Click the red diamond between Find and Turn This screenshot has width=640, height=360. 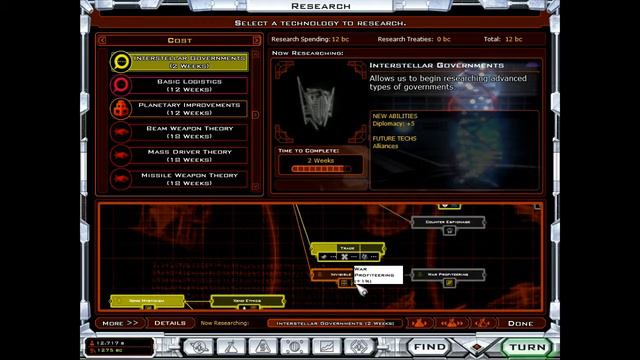pos(476,347)
